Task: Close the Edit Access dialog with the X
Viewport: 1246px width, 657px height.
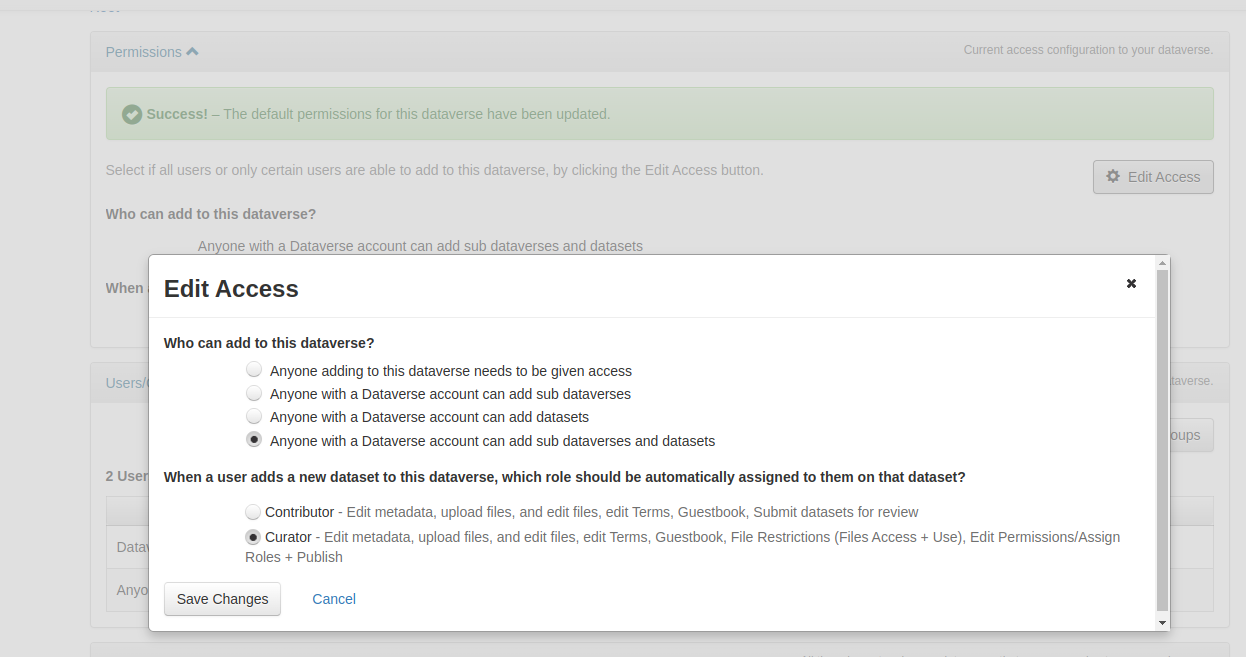Action: click(x=1131, y=284)
